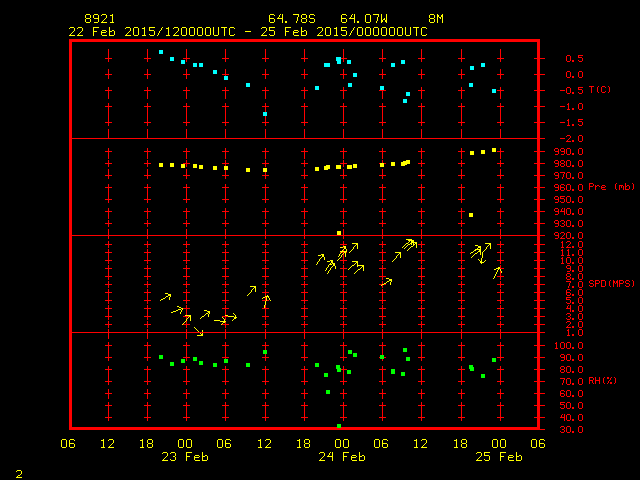The height and width of the screenshot is (480, 640).
Task: Click the 990.0 pressure tick label
Action: pos(565,151)
